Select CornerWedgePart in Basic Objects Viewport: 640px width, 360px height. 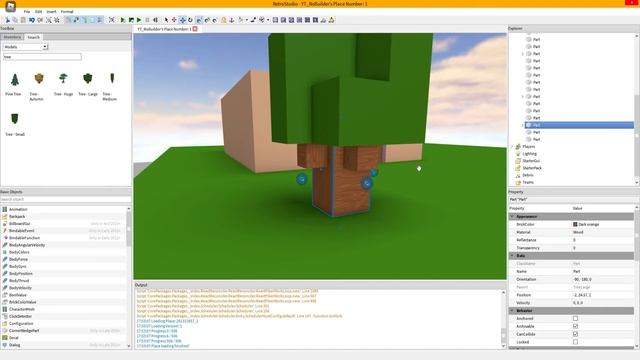24,331
